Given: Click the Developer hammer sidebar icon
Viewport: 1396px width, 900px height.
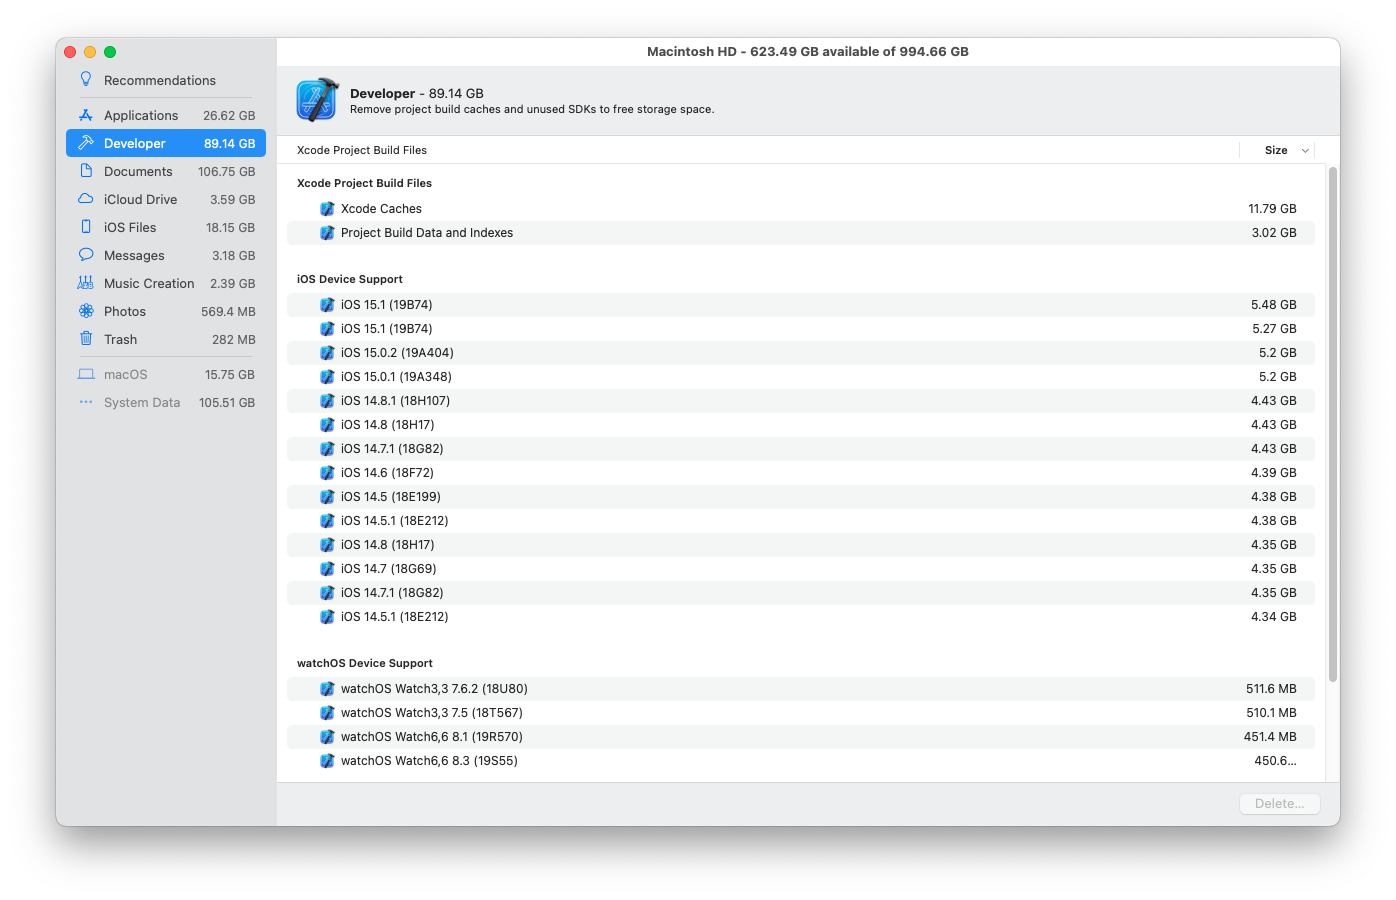Looking at the screenshot, I should pos(86,143).
